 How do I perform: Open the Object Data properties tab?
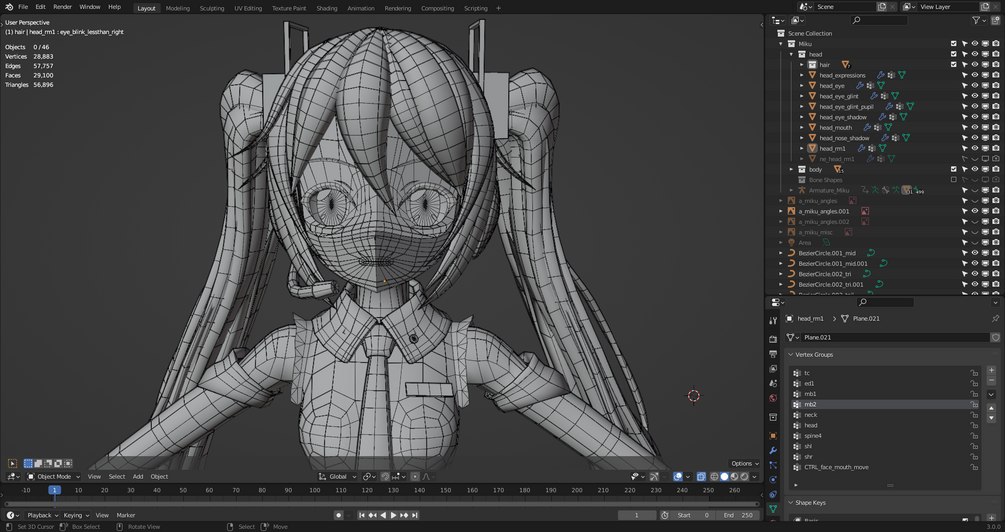[773, 508]
